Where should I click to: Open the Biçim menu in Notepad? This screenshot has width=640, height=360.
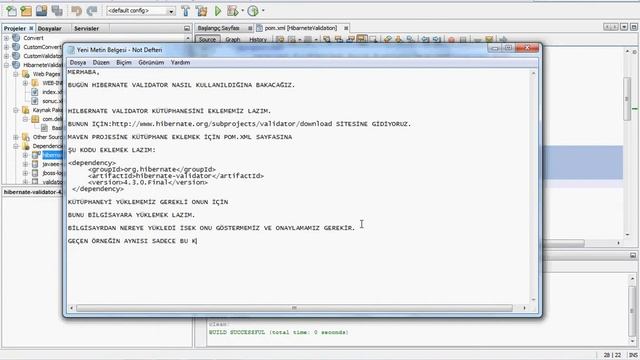[x=124, y=62]
